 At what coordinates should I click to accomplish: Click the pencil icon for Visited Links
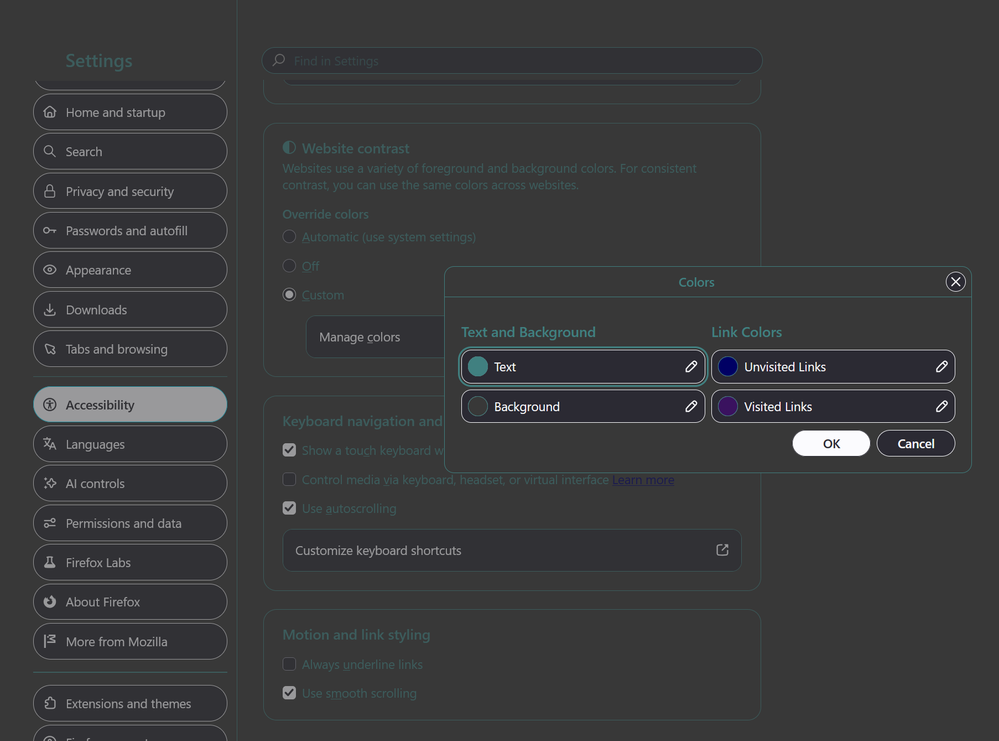[942, 406]
